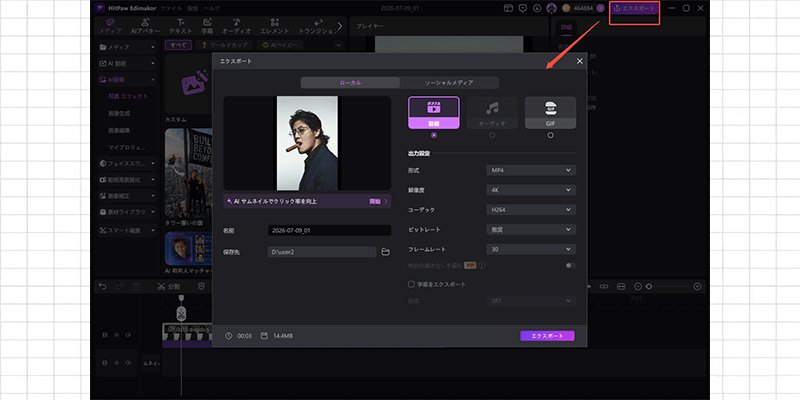Image resolution: width=800 pixels, height=400 pixels.
Task: Expand the filter chips dropdown arrow
Action: 337,45
